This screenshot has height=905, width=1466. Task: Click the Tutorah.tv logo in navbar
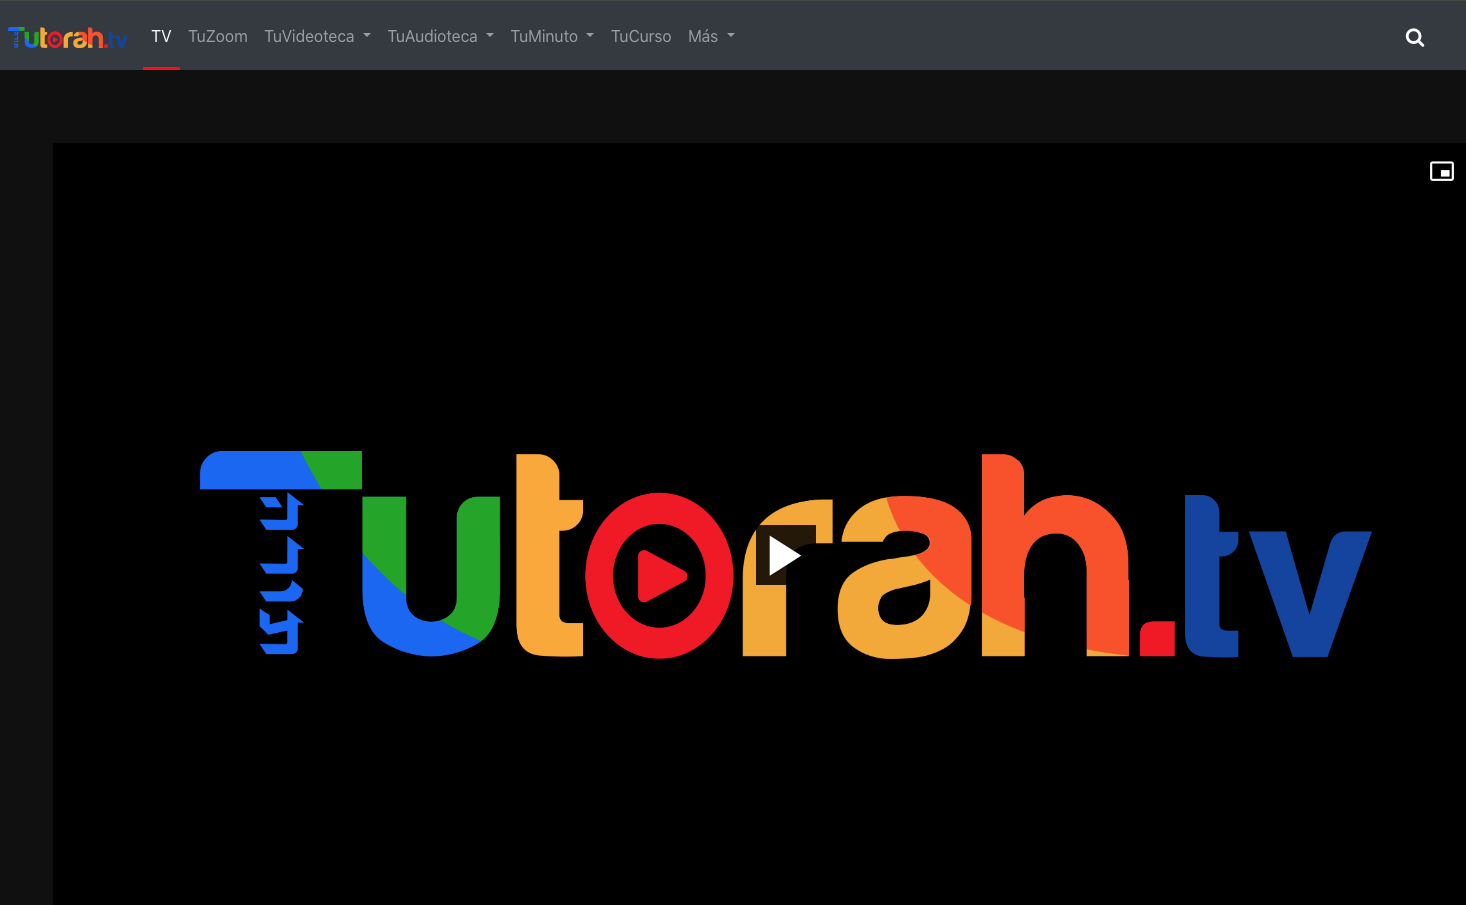[x=68, y=38]
